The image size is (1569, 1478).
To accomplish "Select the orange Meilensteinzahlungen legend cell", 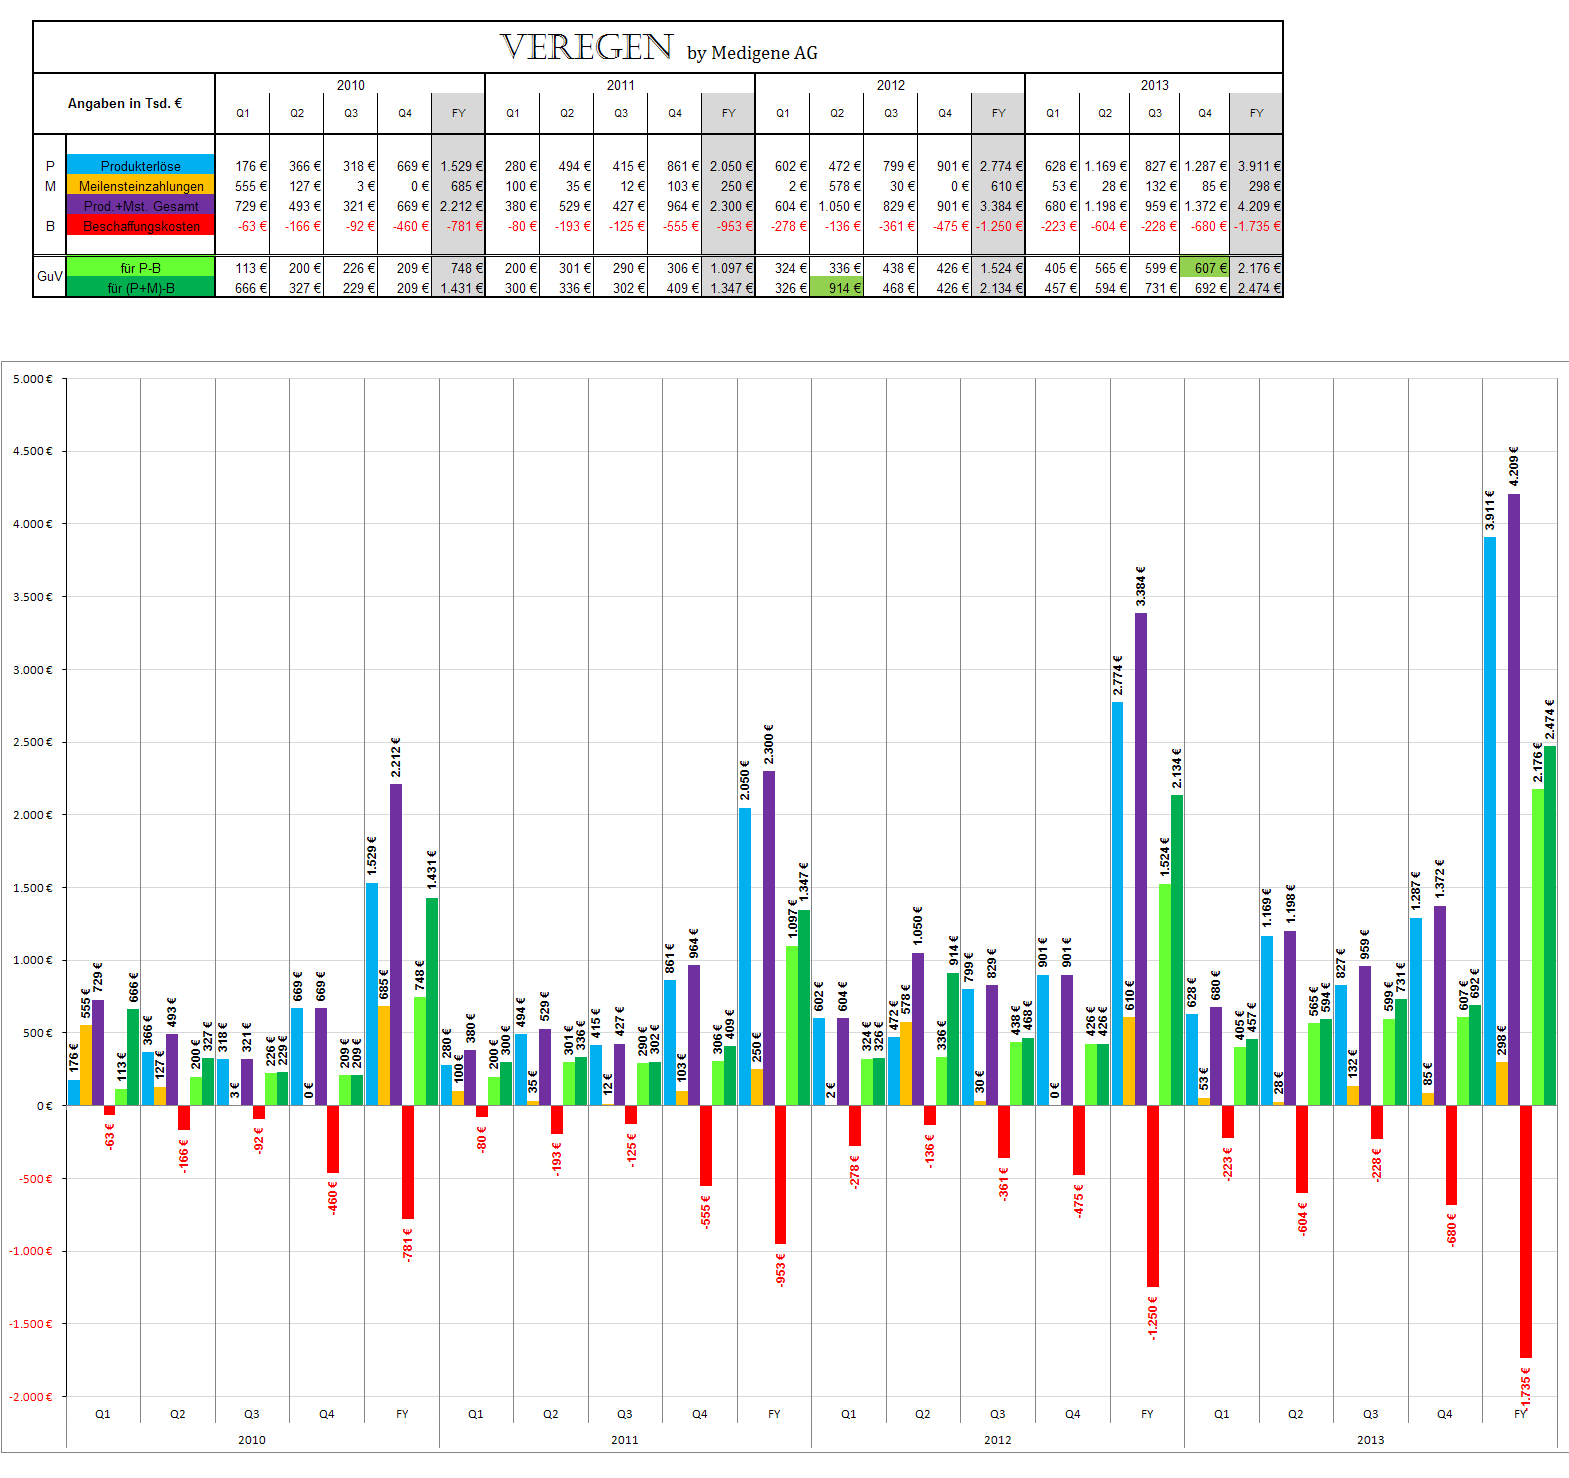I will [x=140, y=185].
